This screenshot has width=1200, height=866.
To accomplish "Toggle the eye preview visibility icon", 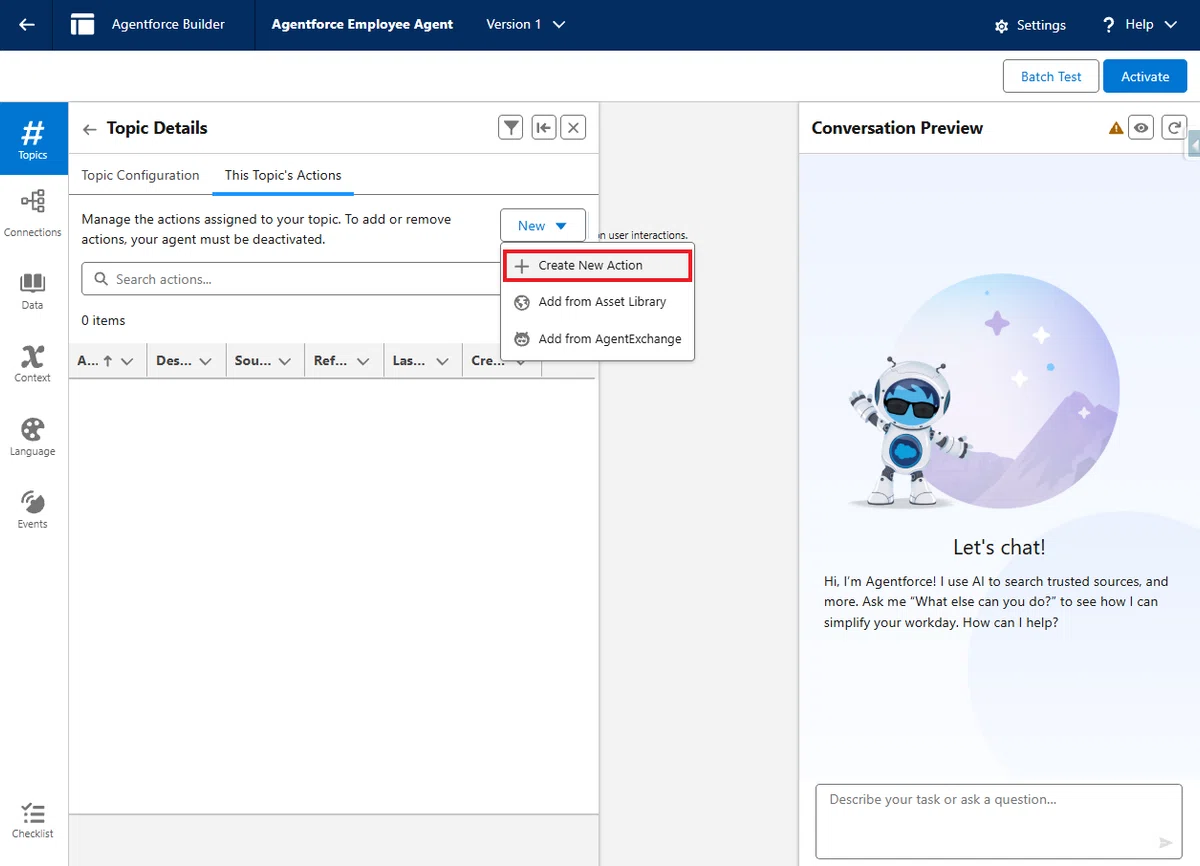I will (1141, 127).
